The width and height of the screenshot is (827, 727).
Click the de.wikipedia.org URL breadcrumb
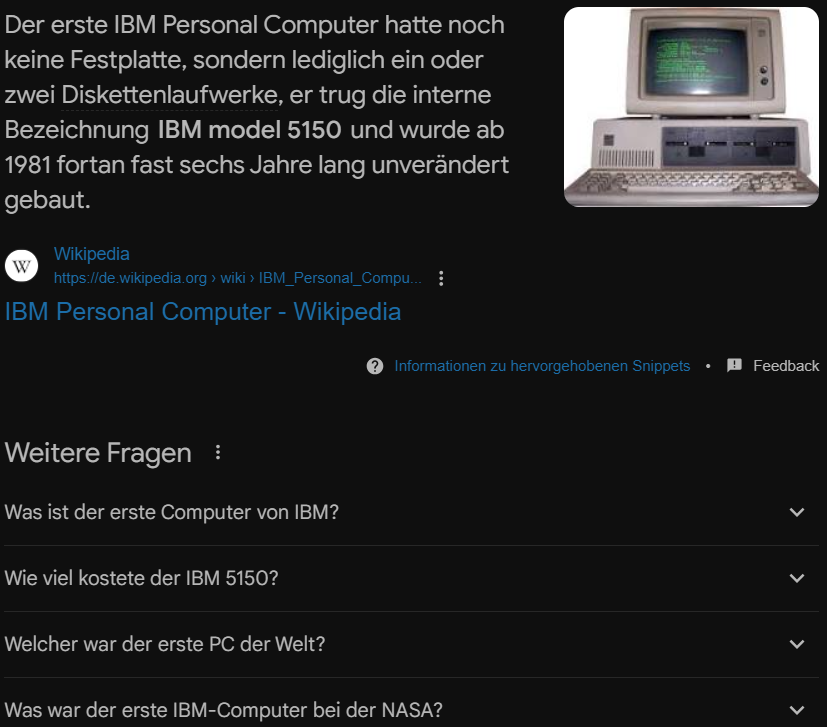[237, 278]
